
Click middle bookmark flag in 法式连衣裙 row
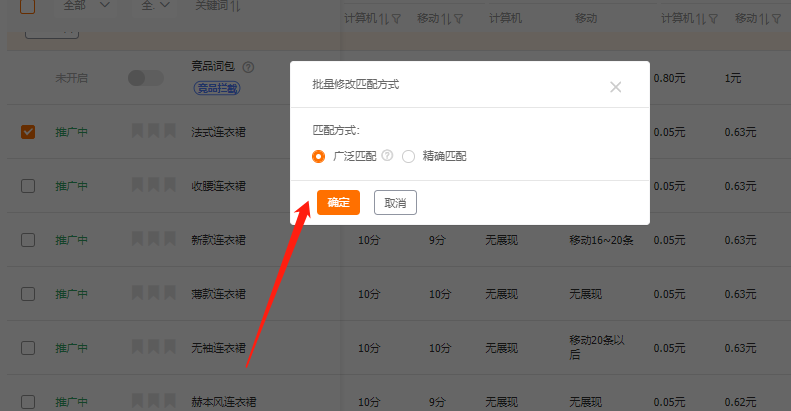[x=153, y=131]
